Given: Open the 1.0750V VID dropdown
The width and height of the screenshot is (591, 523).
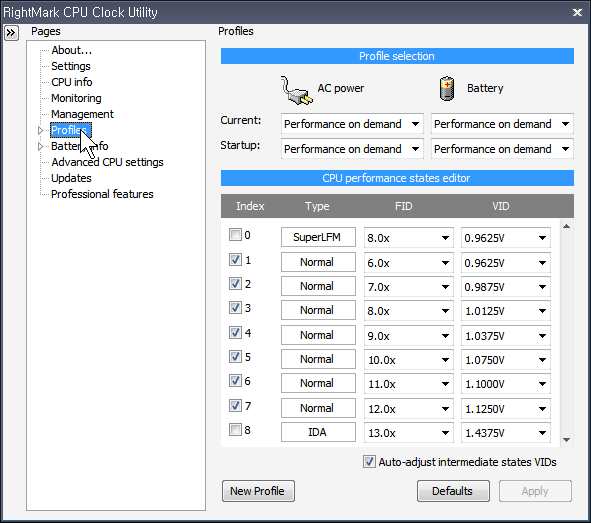Looking at the screenshot, I should pos(506,360).
